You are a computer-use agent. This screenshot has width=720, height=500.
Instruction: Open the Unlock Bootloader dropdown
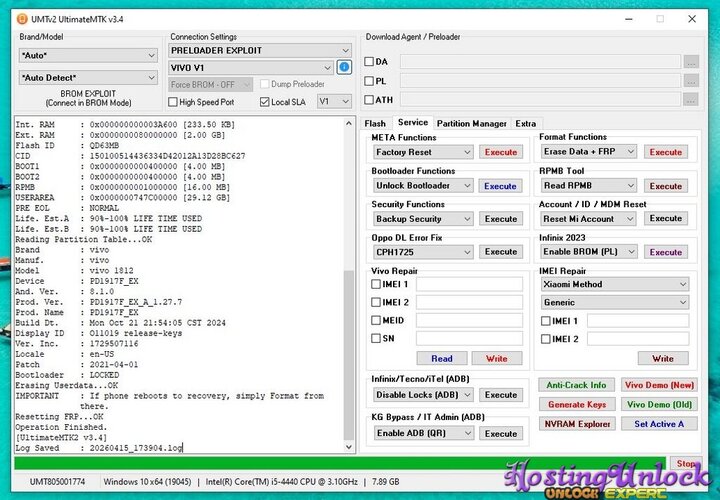click(423, 185)
